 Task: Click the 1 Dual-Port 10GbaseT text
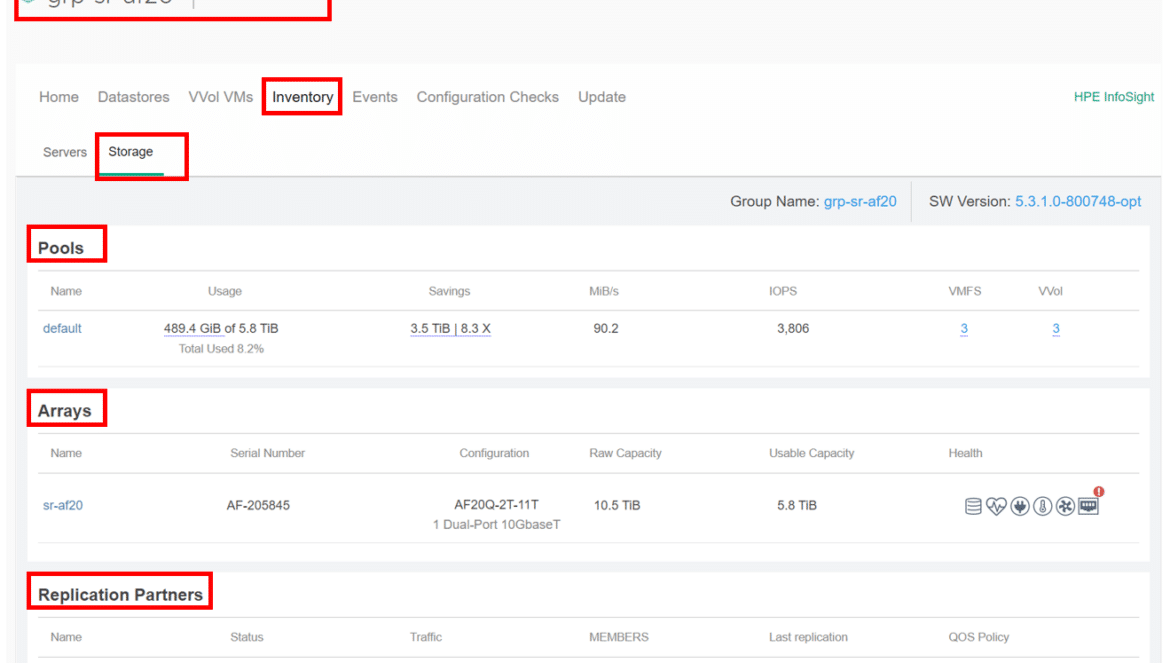496,524
